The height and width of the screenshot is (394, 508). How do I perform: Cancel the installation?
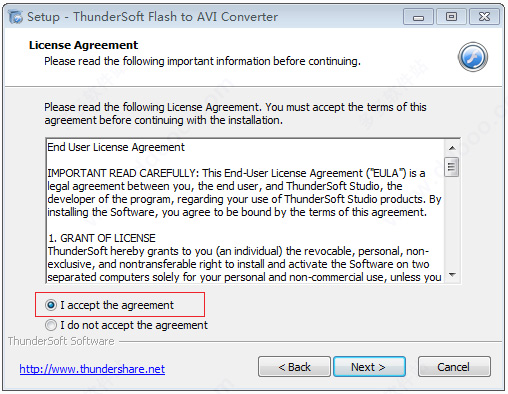[454, 367]
